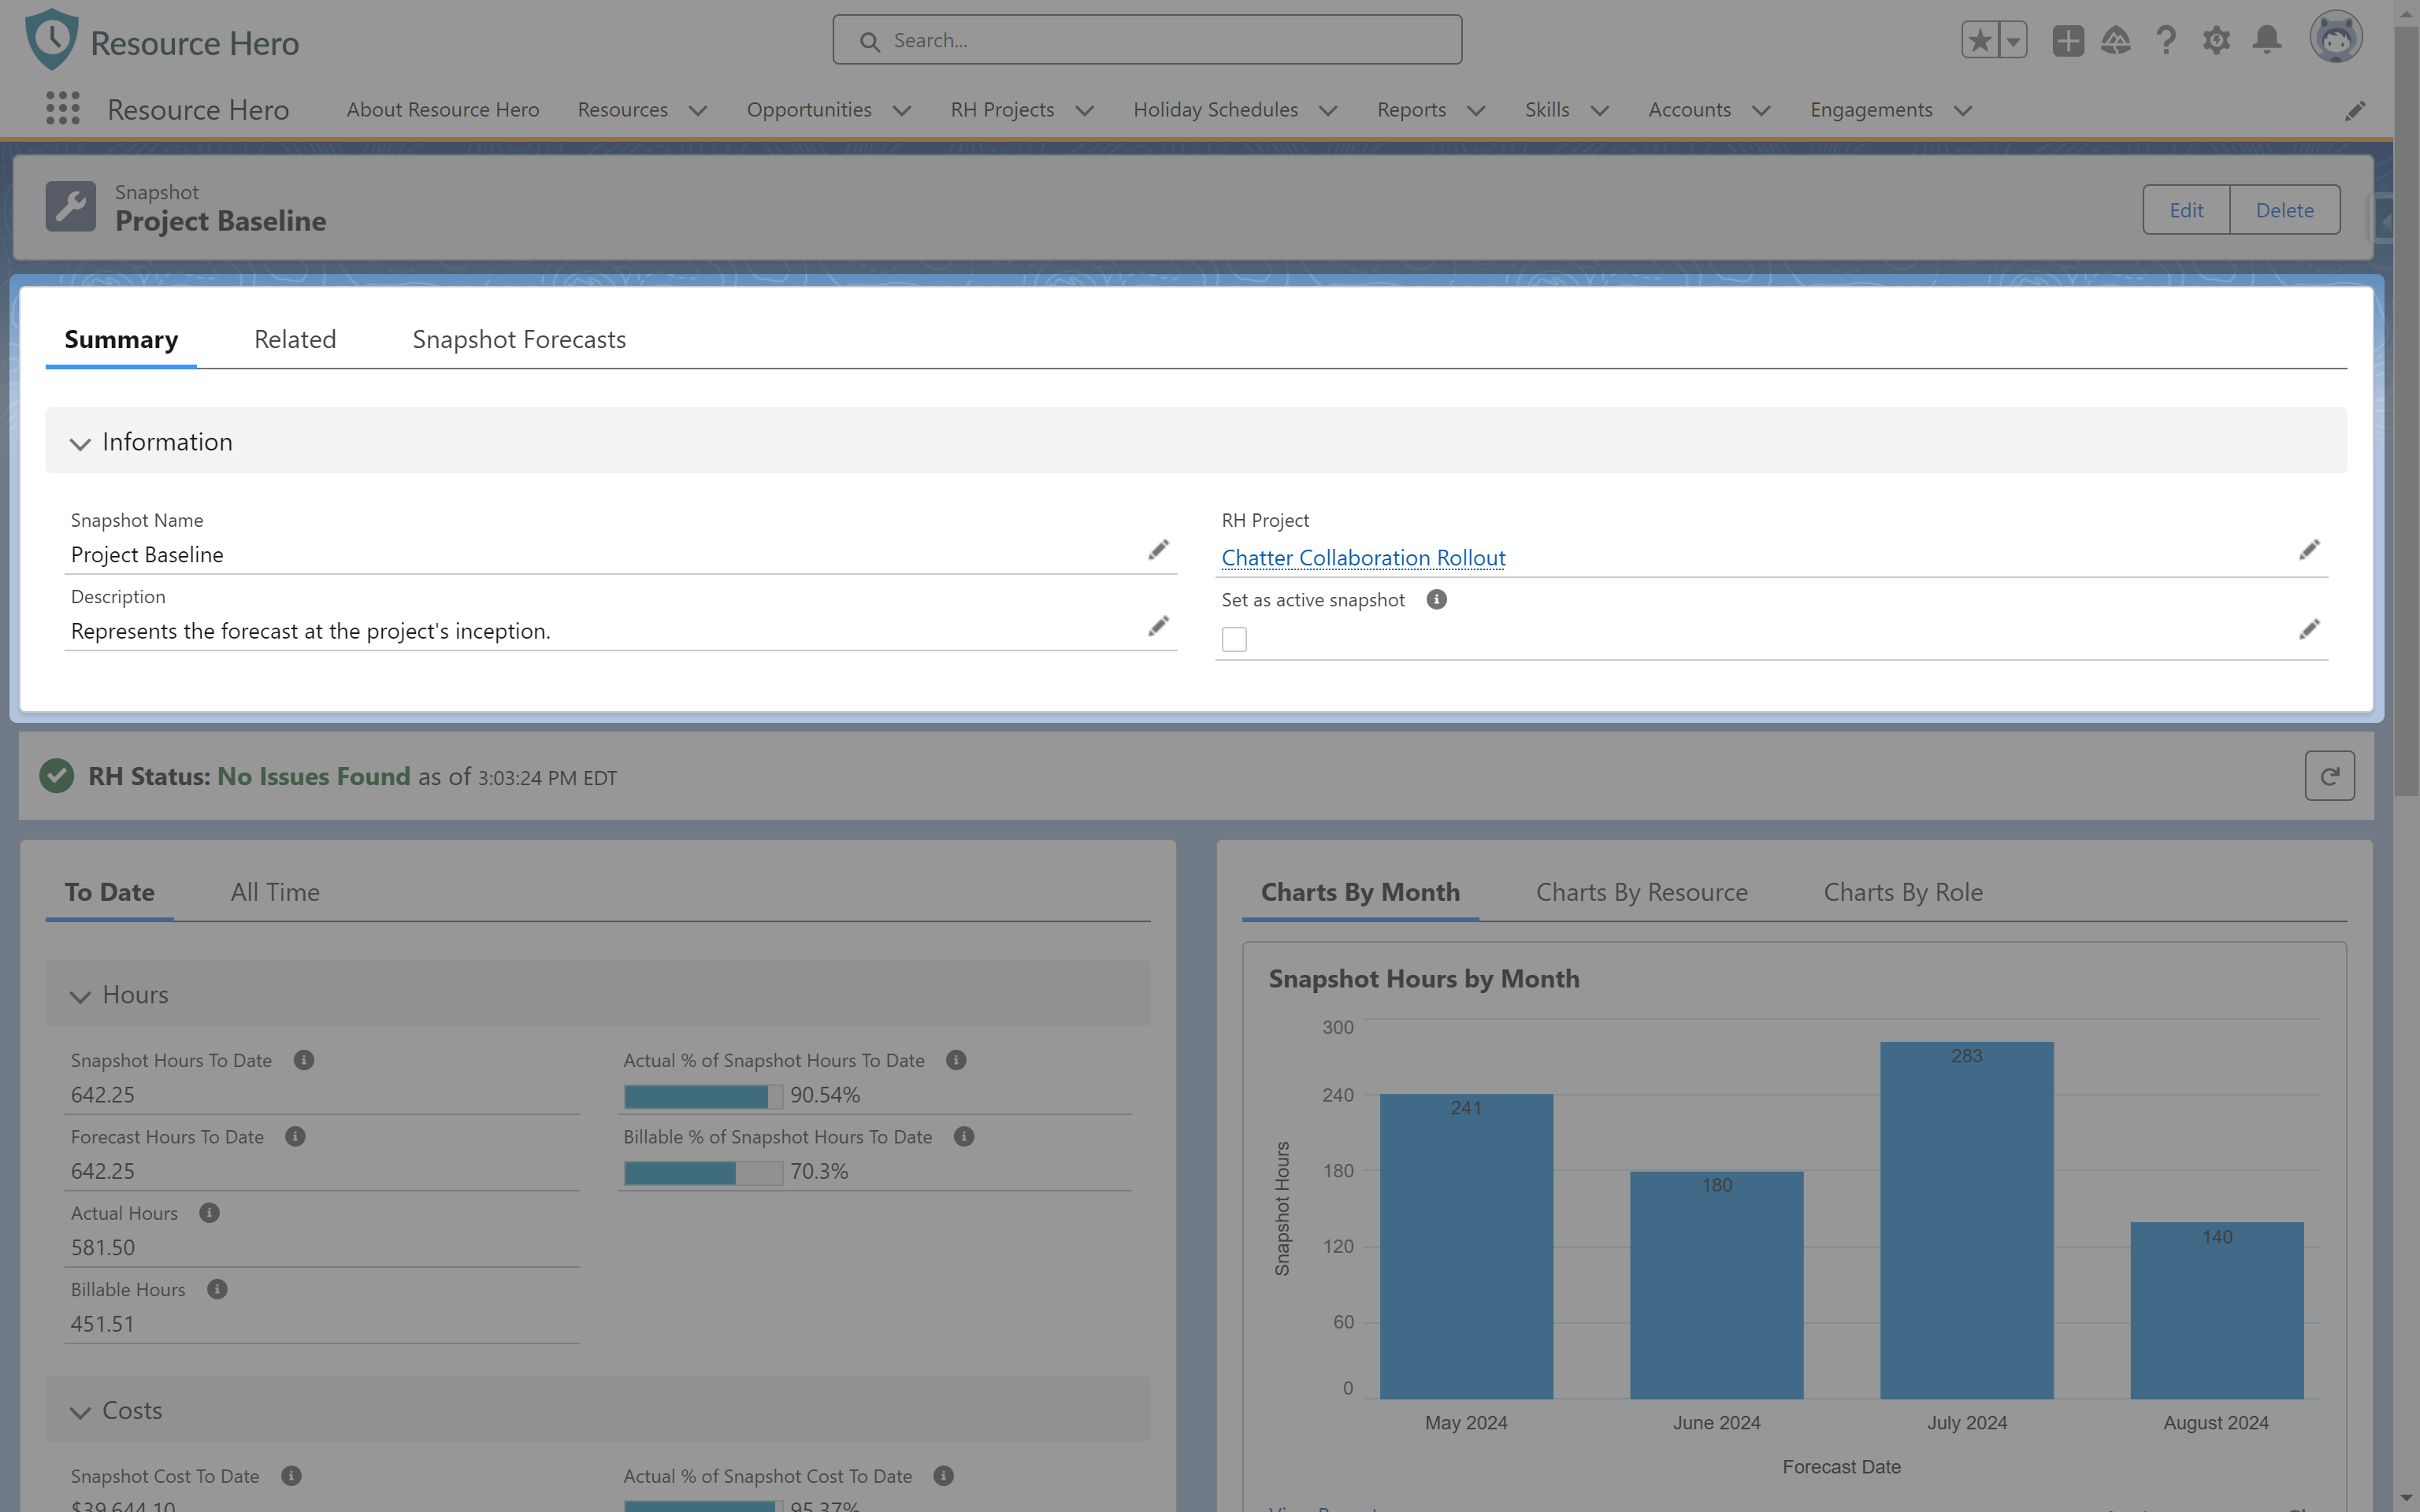Click the edit navigation pencil icon

(x=2355, y=110)
